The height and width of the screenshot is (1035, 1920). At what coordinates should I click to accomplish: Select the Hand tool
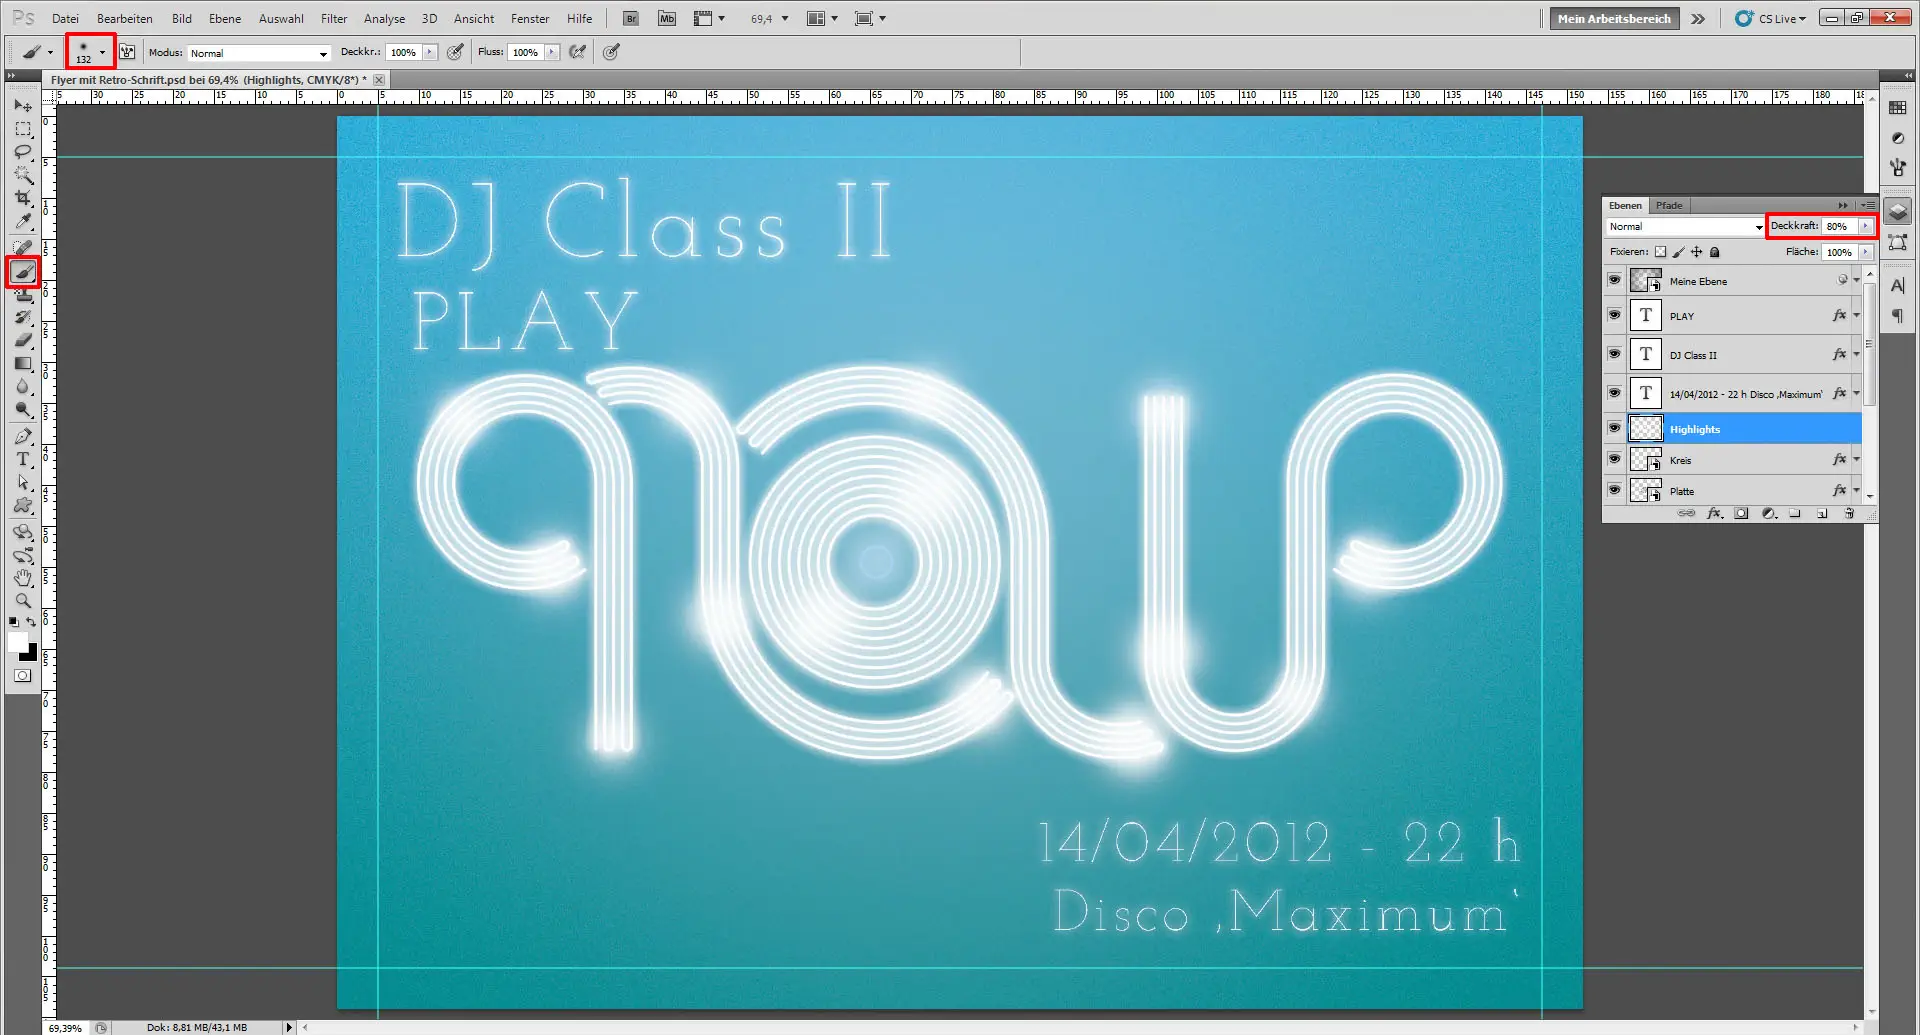click(x=23, y=578)
